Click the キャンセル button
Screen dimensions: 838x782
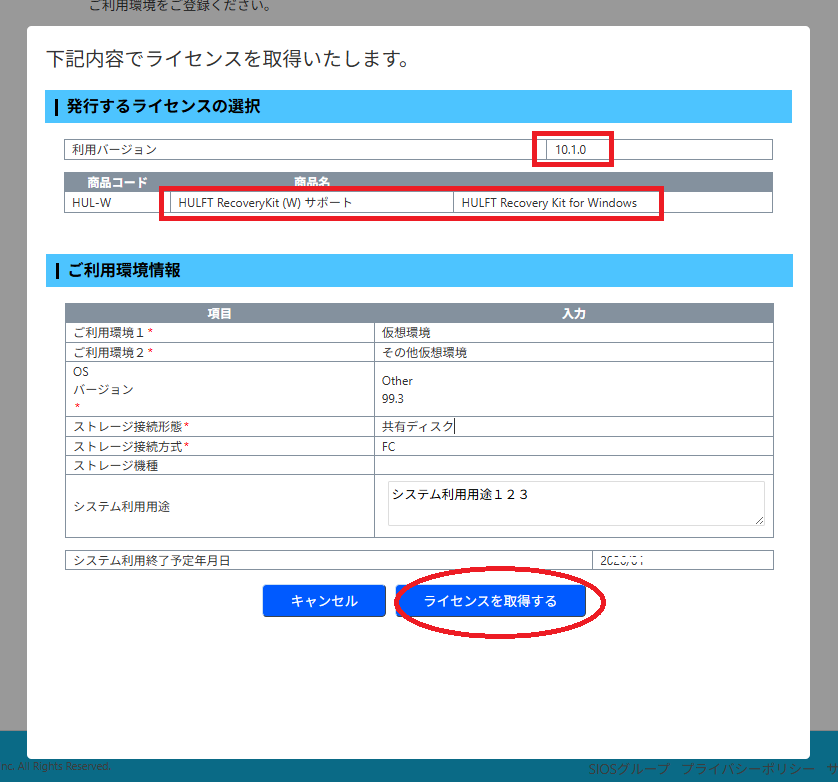click(324, 601)
